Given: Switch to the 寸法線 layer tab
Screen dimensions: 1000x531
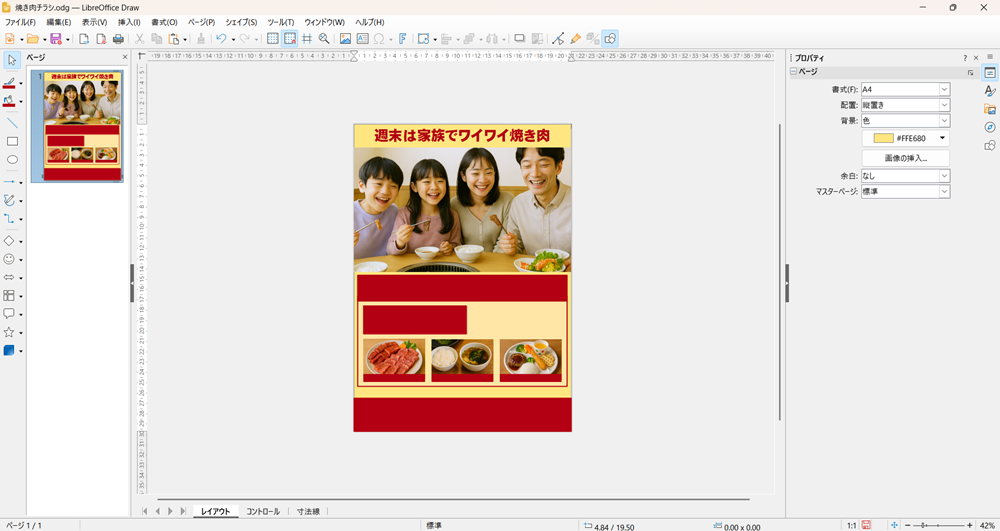Looking at the screenshot, I should coord(308,511).
